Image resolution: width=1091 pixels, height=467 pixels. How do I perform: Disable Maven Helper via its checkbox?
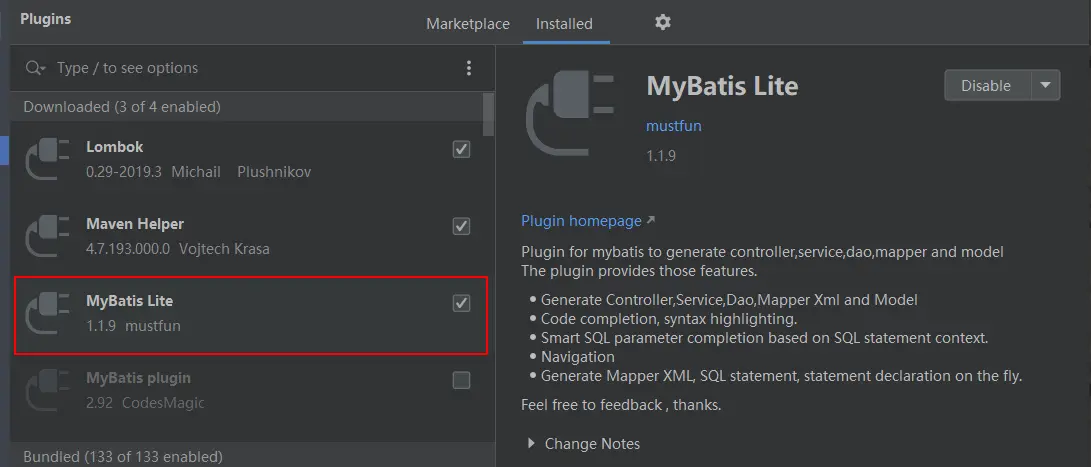coord(461,226)
